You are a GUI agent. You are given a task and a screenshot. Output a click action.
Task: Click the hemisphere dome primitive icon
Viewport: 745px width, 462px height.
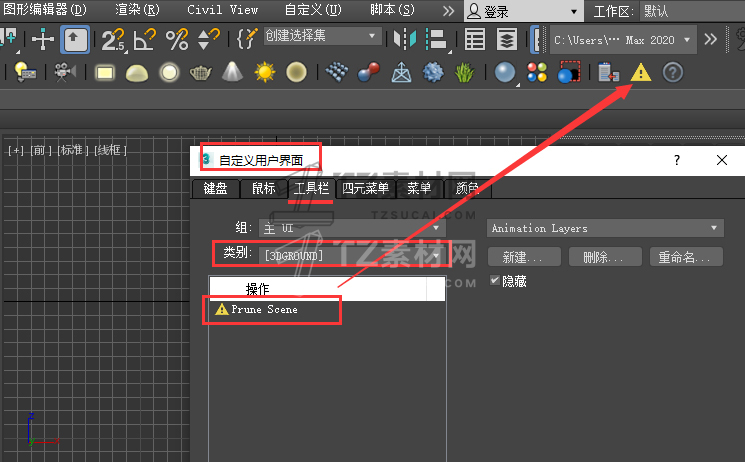137,73
